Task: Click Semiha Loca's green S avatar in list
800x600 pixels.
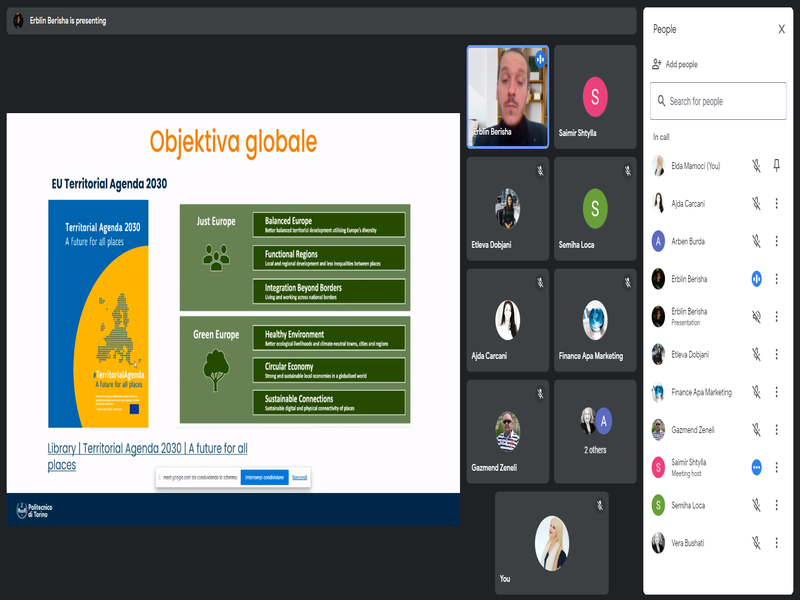Action: (x=658, y=505)
